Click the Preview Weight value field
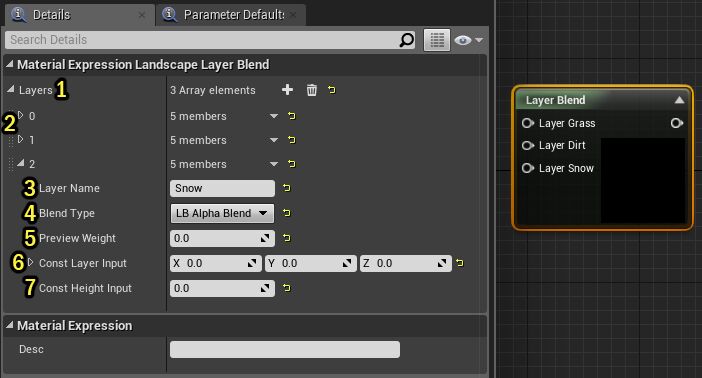Screen dimensions: 702x378 [222, 238]
